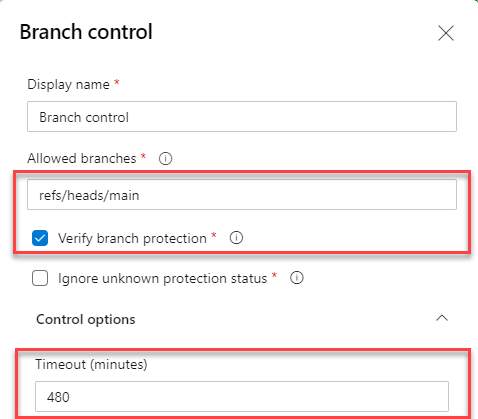Screen dimensions: 478x419
Task: Uncheck the Verify branch protection checkbox
Action: click(x=40, y=238)
